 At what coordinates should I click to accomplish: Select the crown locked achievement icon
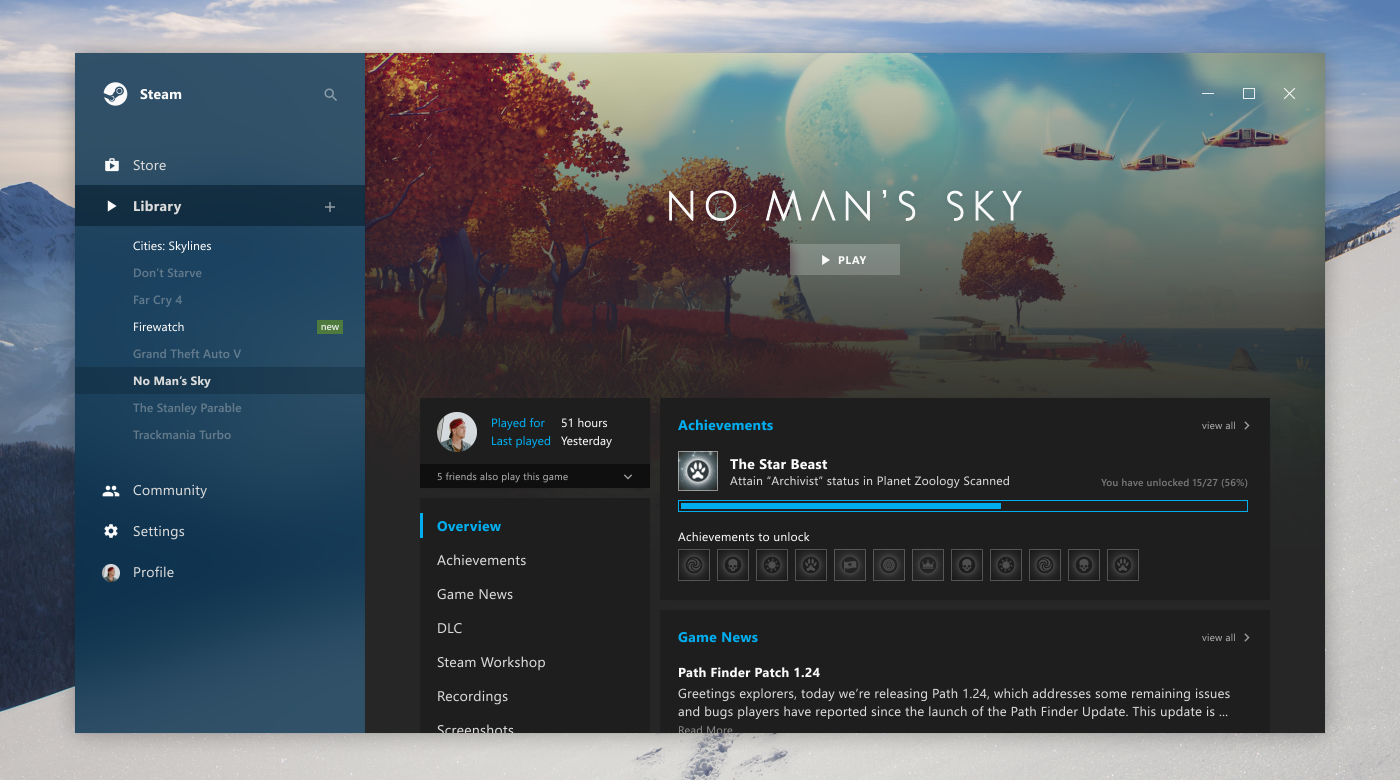click(x=928, y=565)
